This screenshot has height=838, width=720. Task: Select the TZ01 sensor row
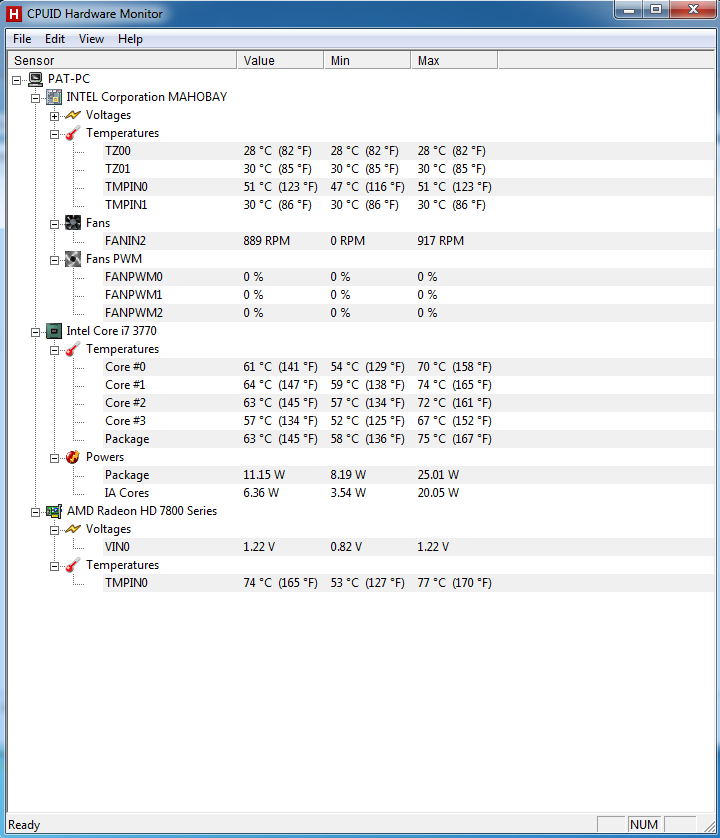[408, 169]
